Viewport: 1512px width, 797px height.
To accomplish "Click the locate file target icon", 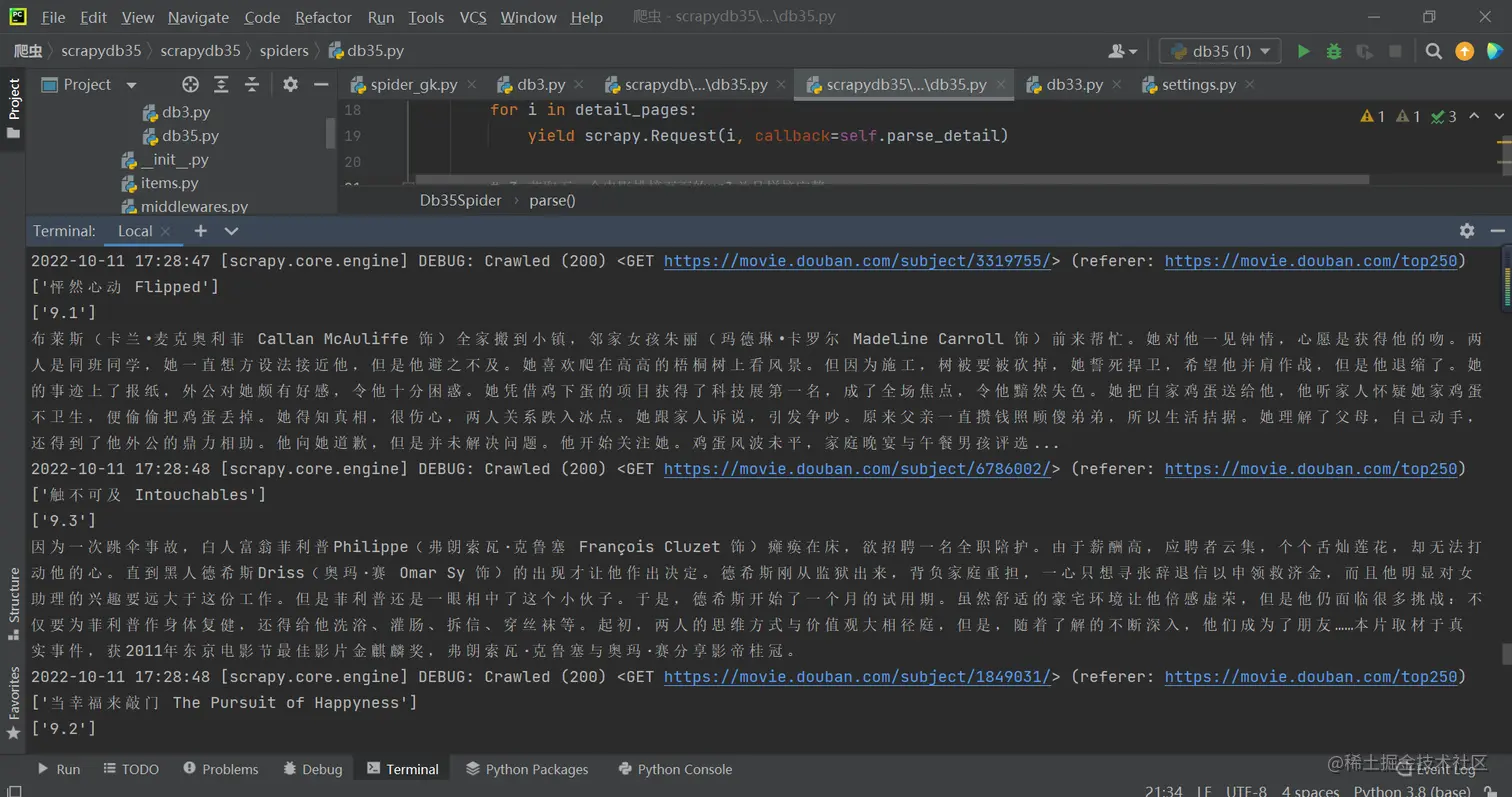I will [190, 85].
